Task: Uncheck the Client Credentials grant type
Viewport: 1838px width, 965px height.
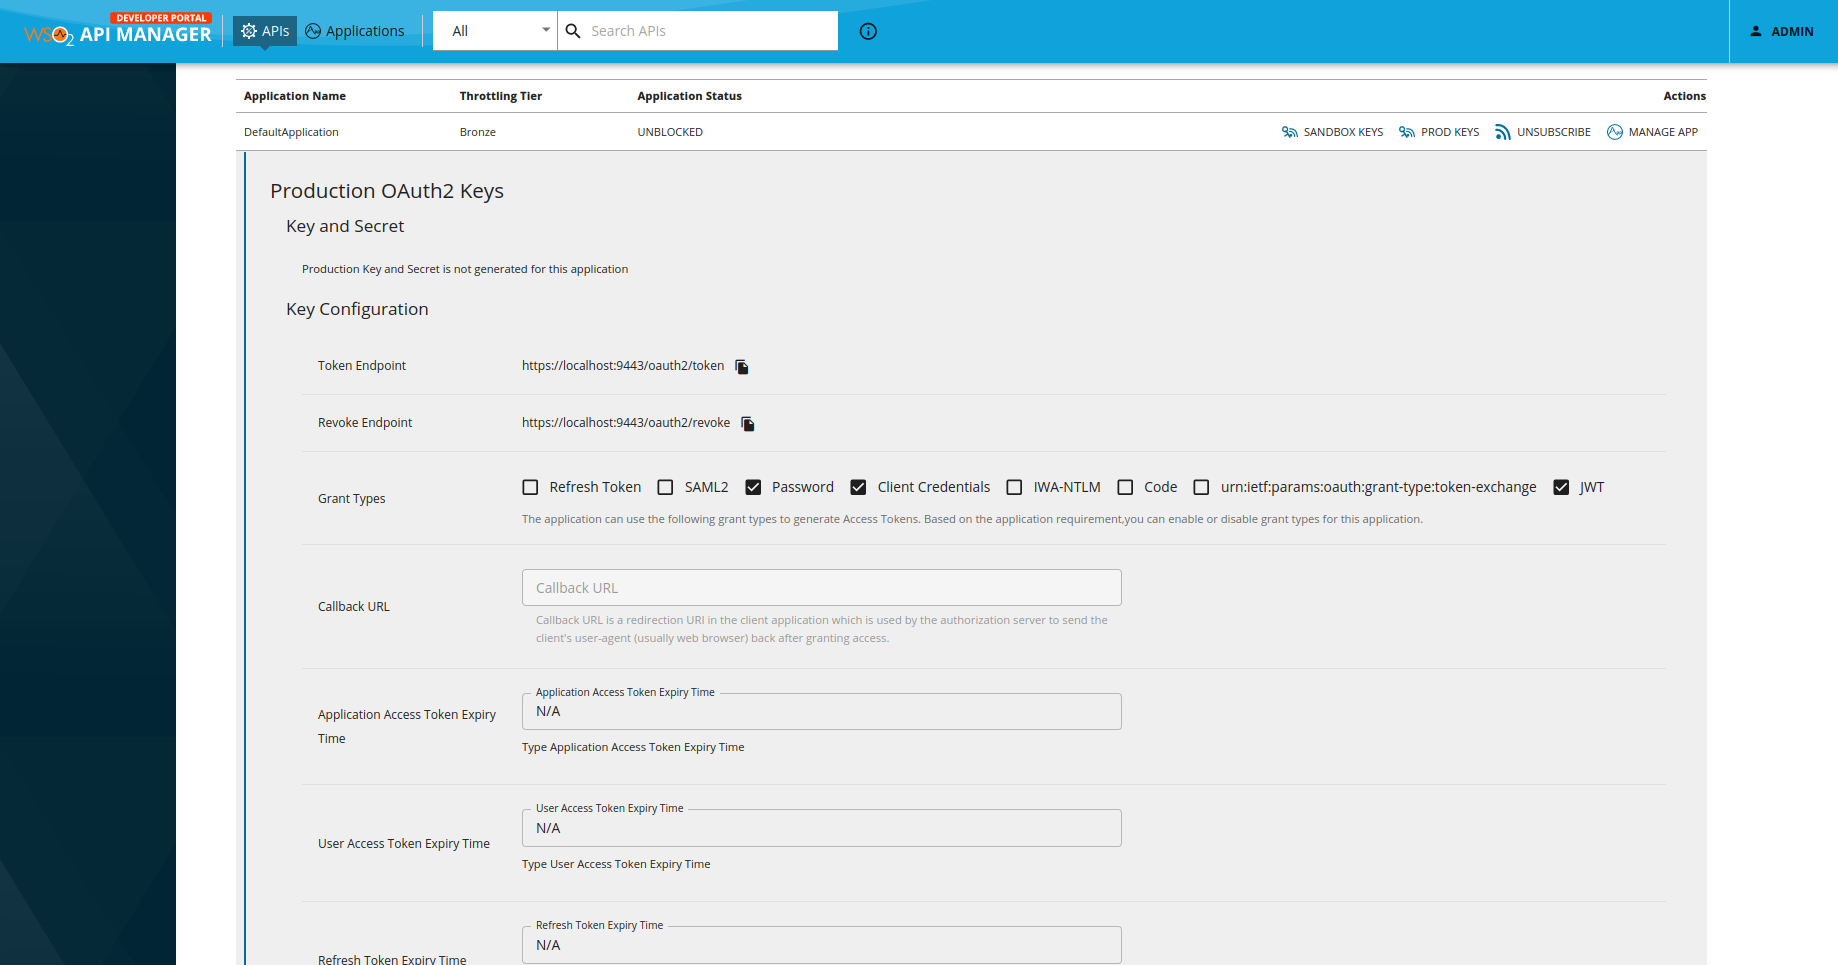Action: coord(858,487)
